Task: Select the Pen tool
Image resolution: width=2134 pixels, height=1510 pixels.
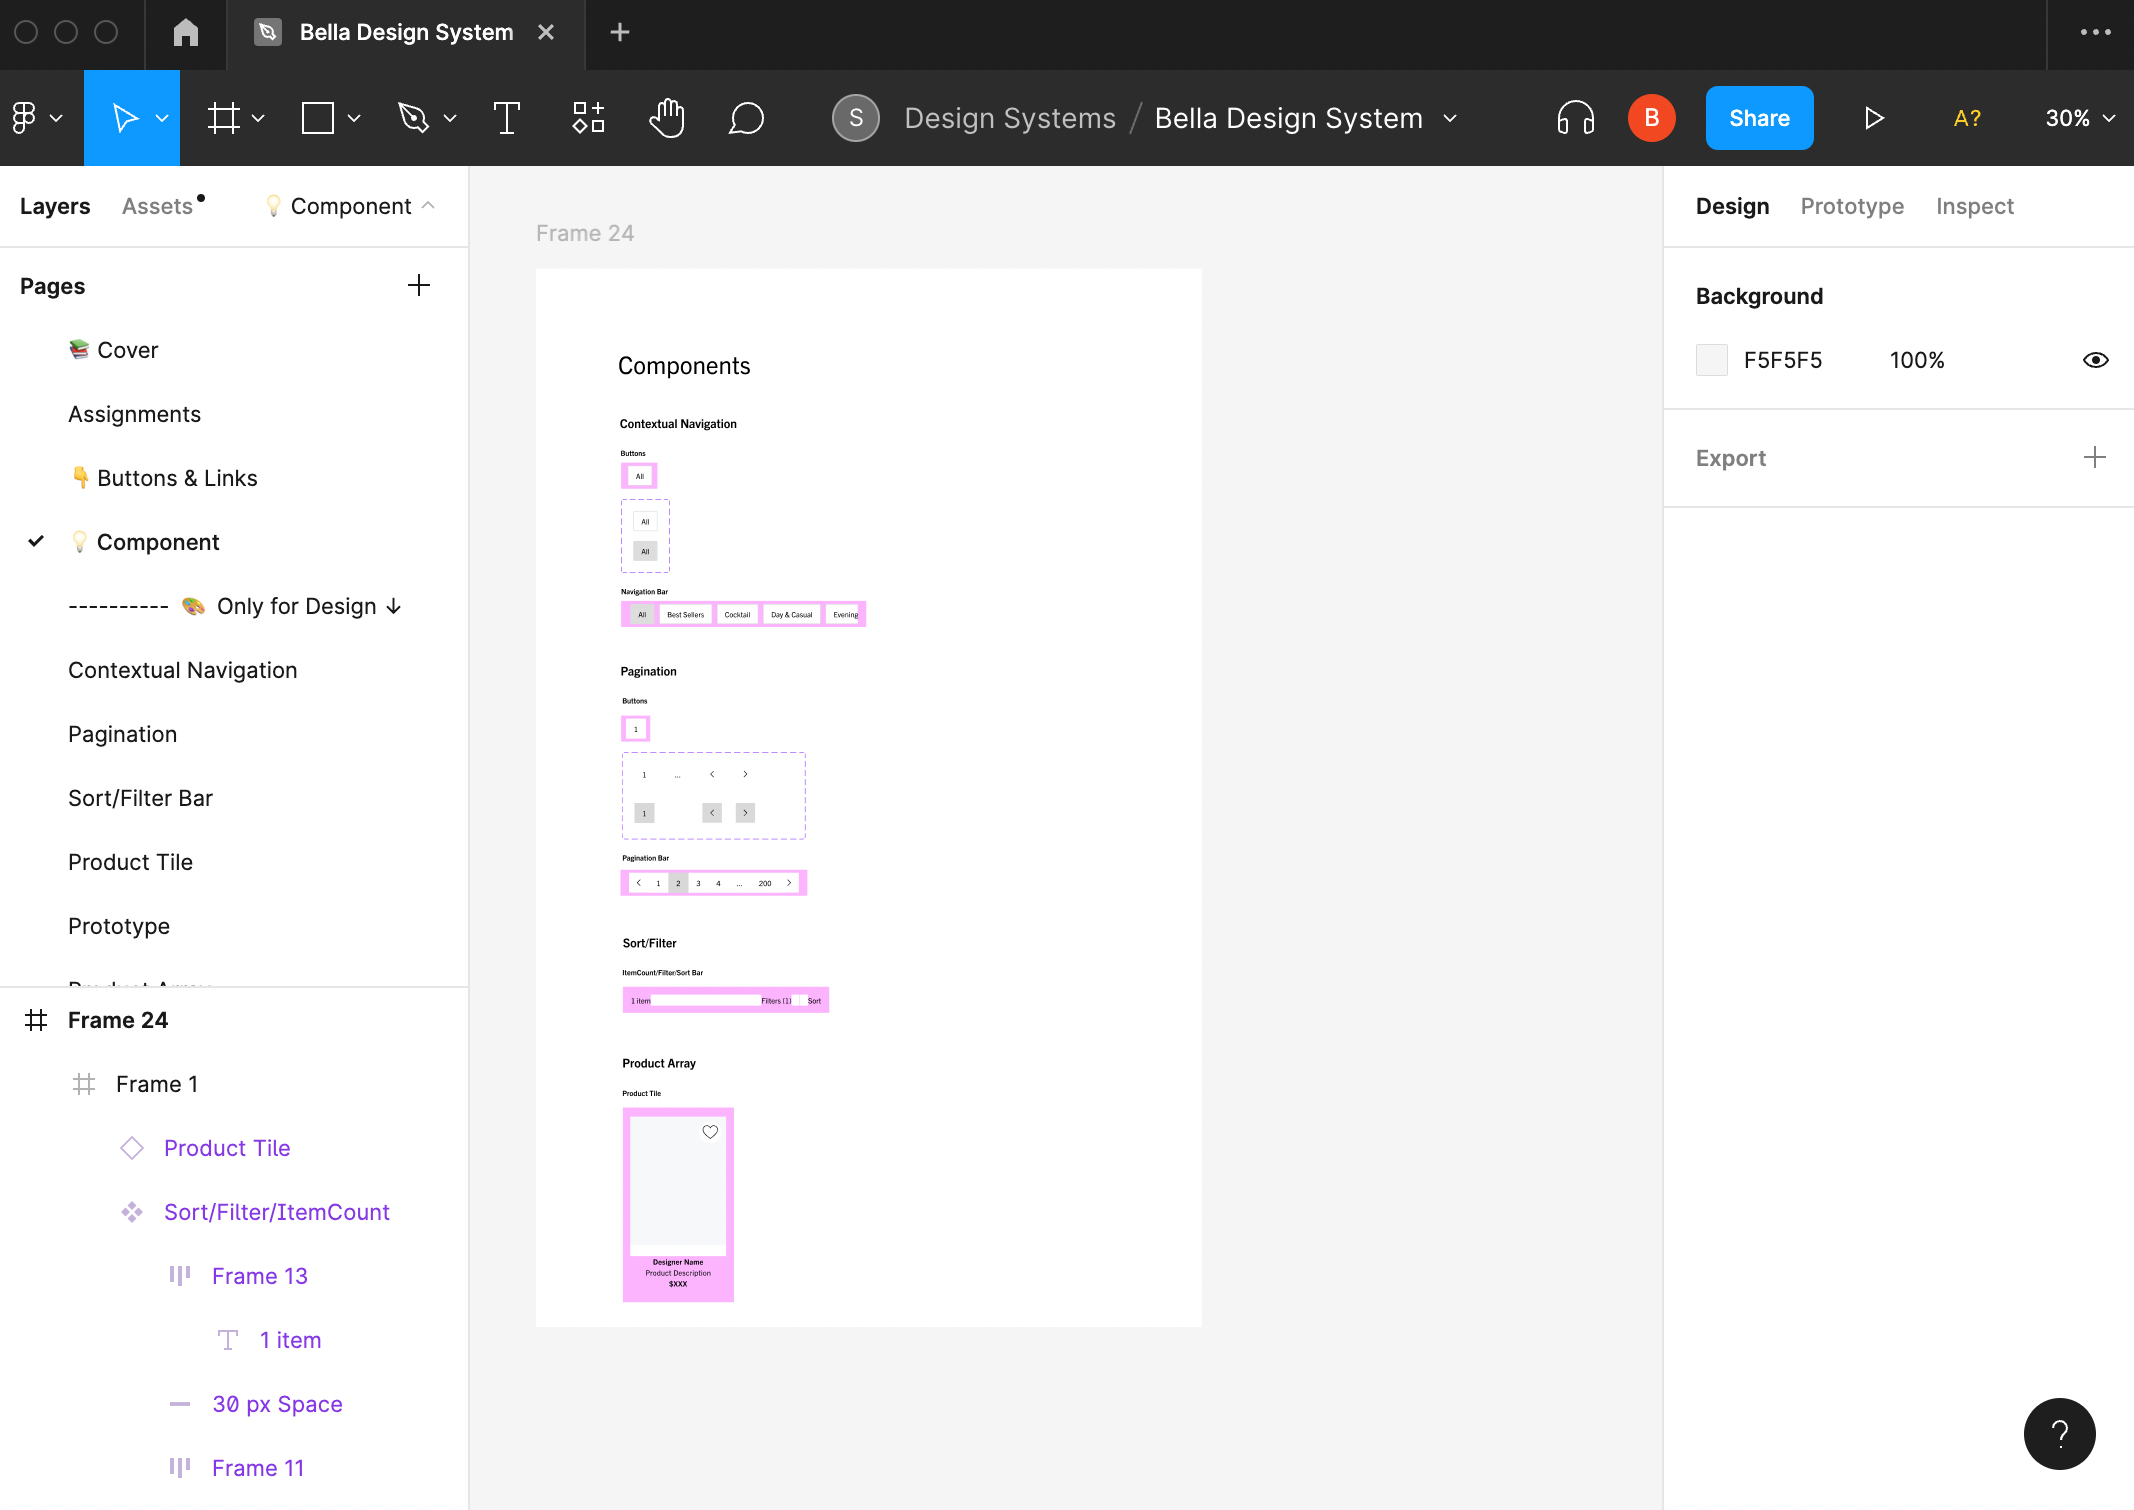Action: [413, 118]
